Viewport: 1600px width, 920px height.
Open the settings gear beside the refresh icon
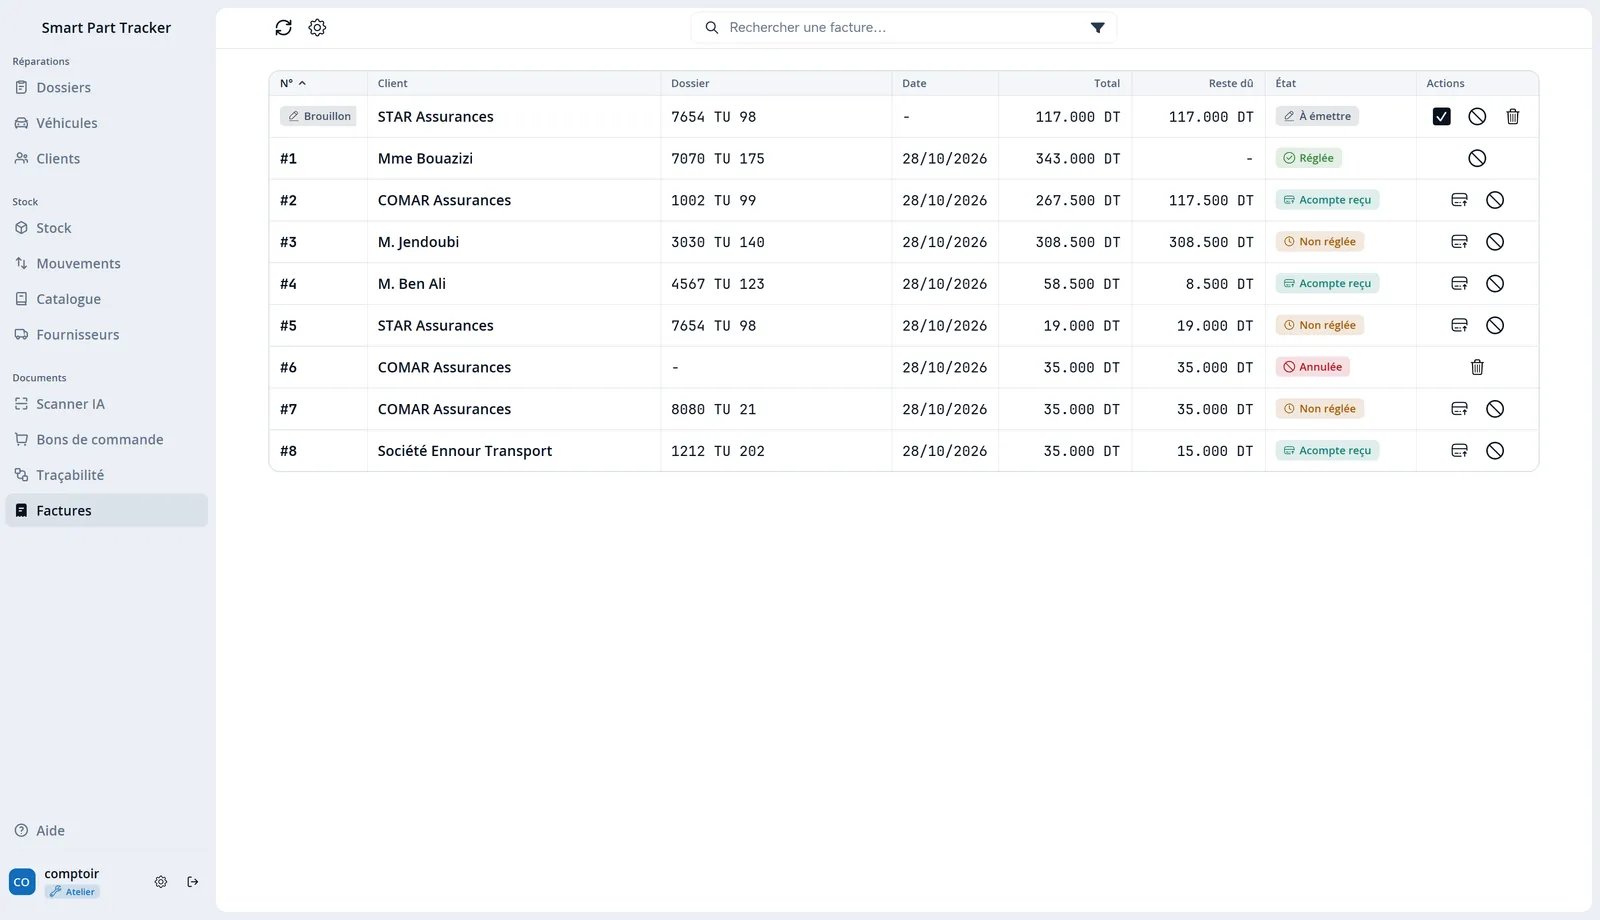point(317,28)
